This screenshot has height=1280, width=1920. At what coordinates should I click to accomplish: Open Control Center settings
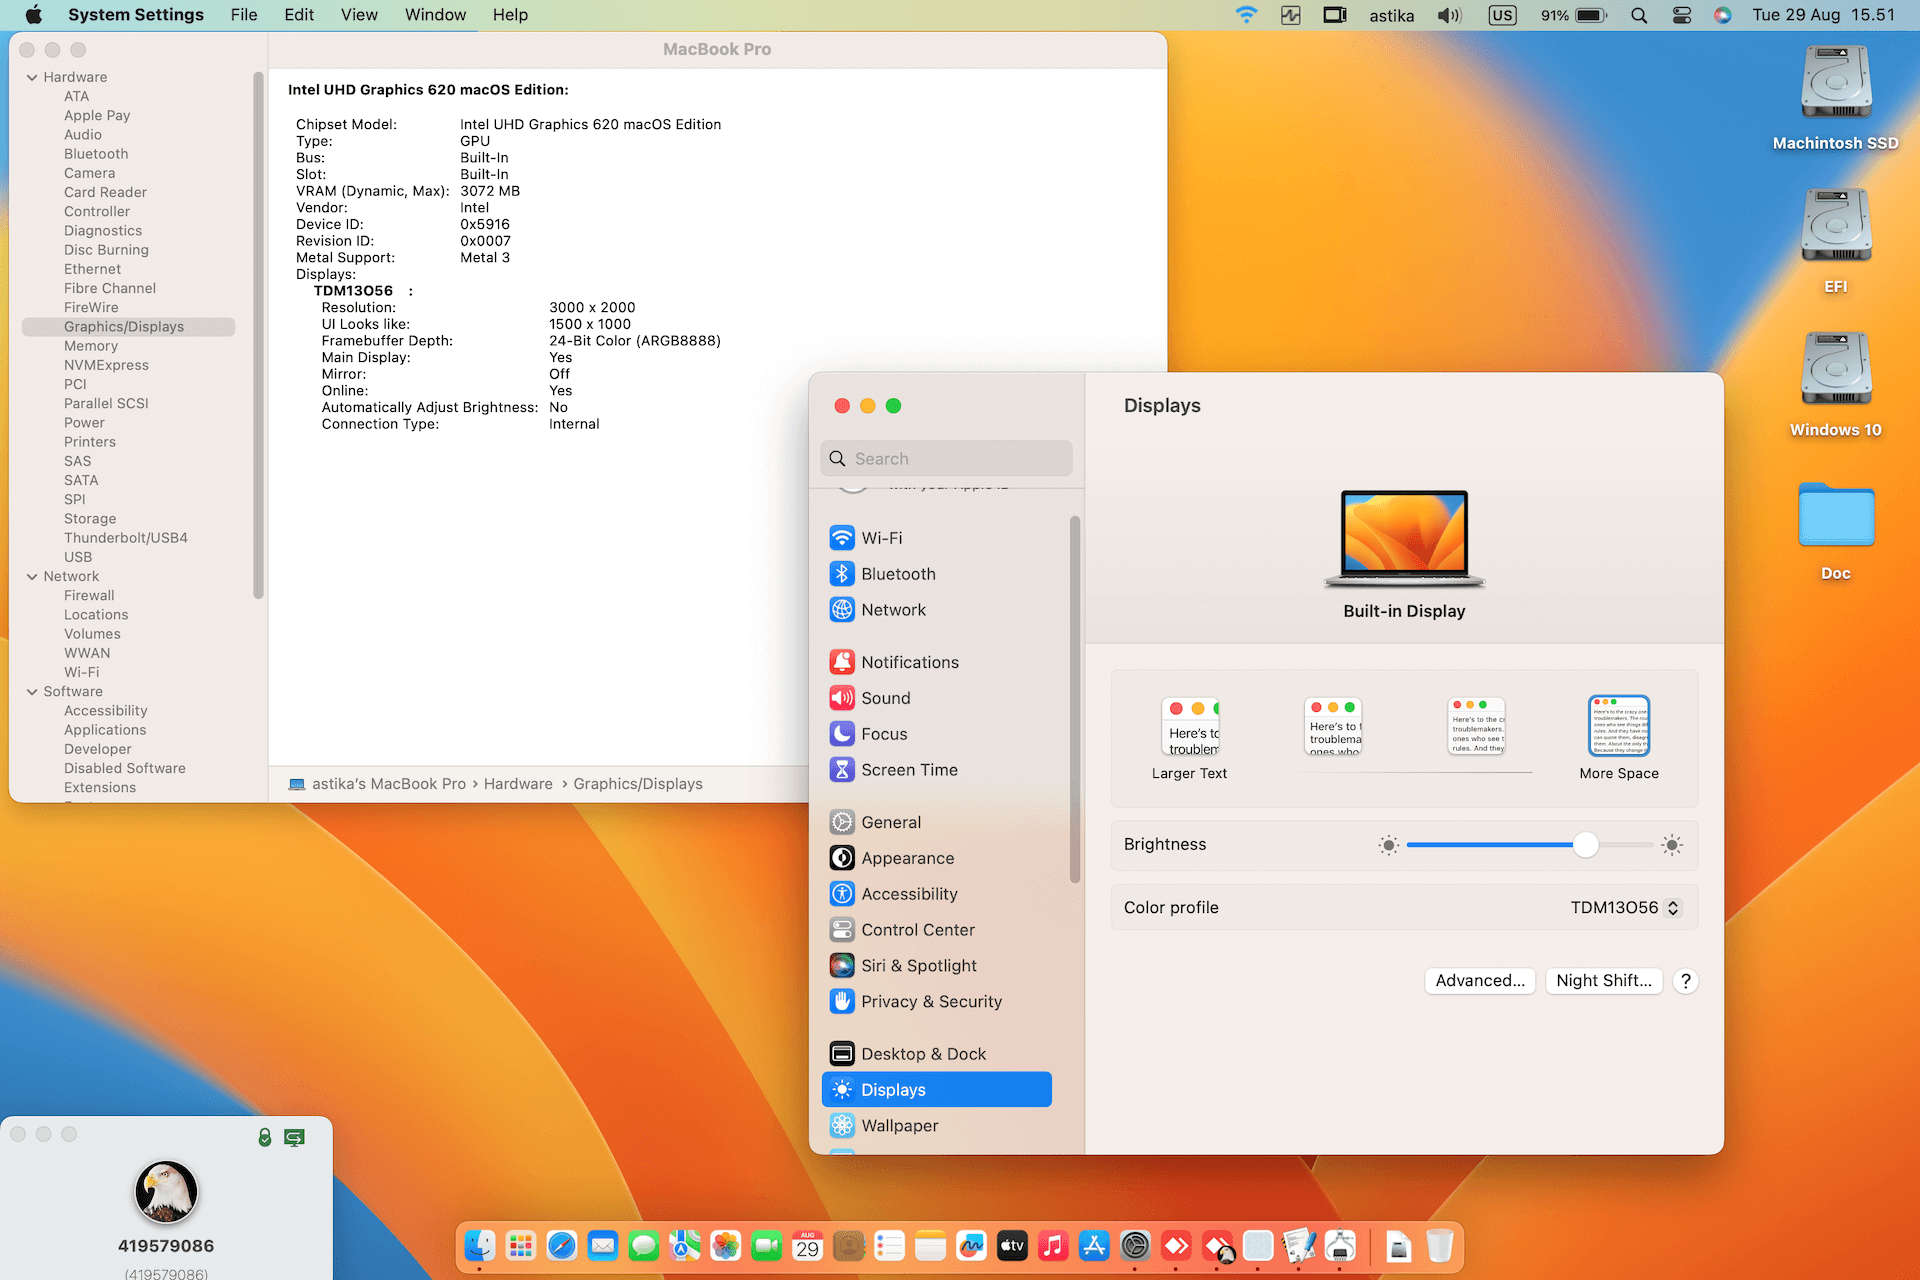917,930
